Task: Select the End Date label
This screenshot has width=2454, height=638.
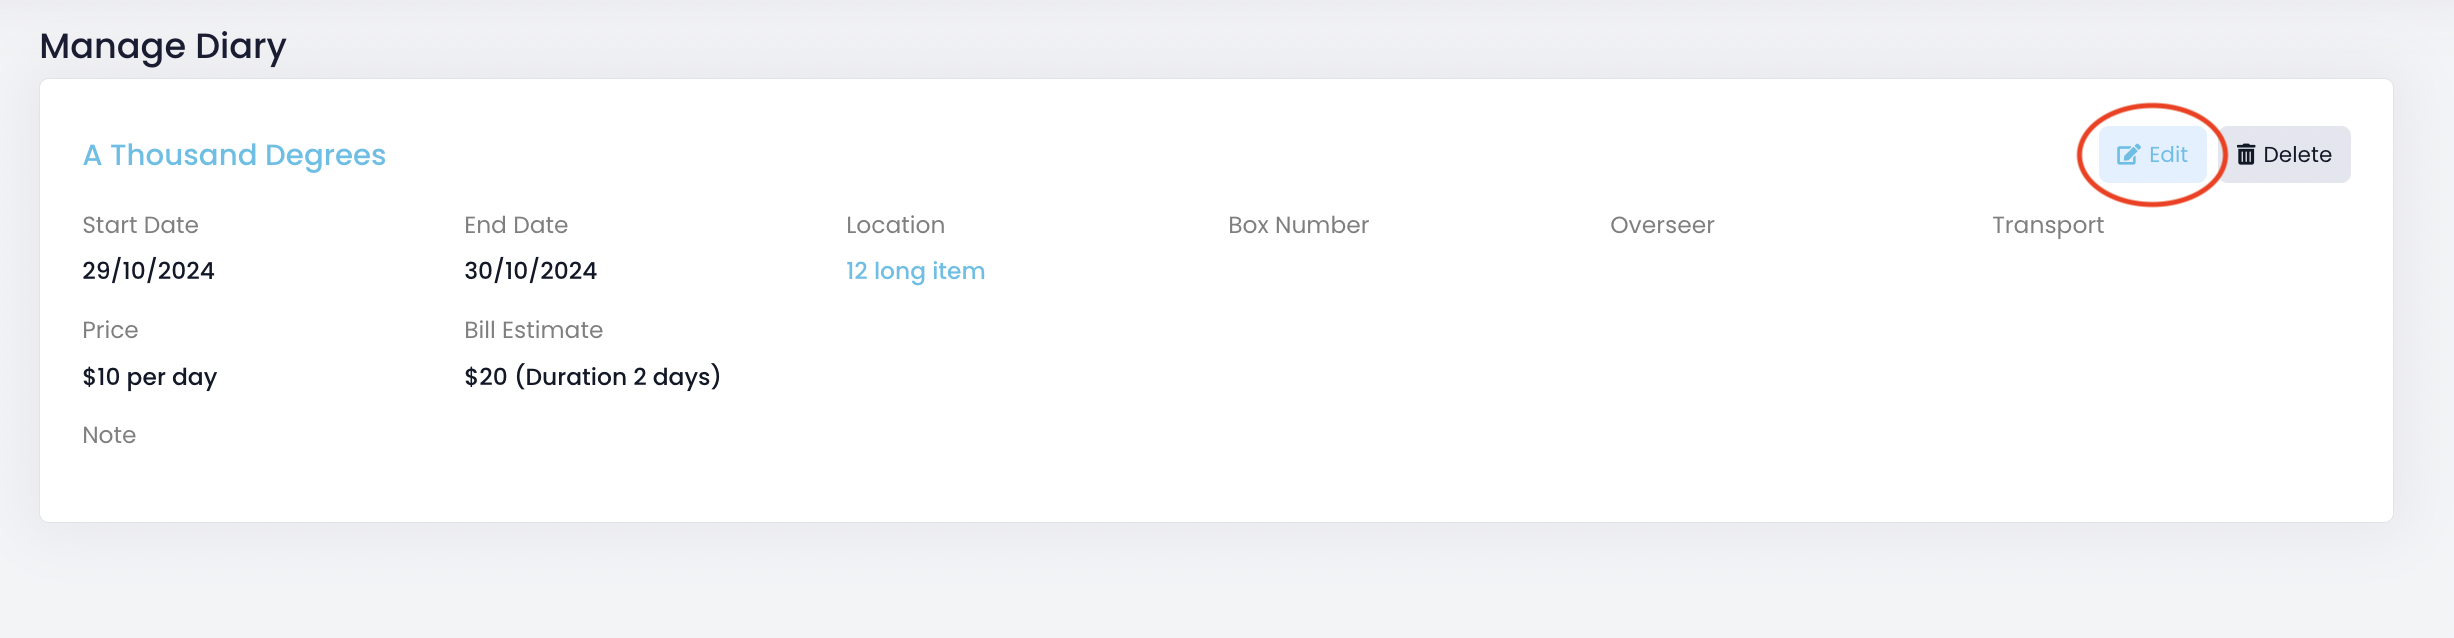Action: click(516, 225)
